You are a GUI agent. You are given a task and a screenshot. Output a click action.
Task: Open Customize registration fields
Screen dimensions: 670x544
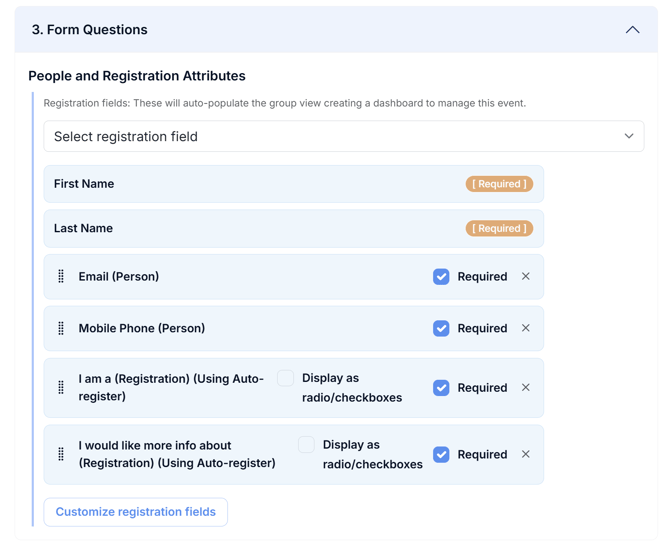[x=135, y=512]
